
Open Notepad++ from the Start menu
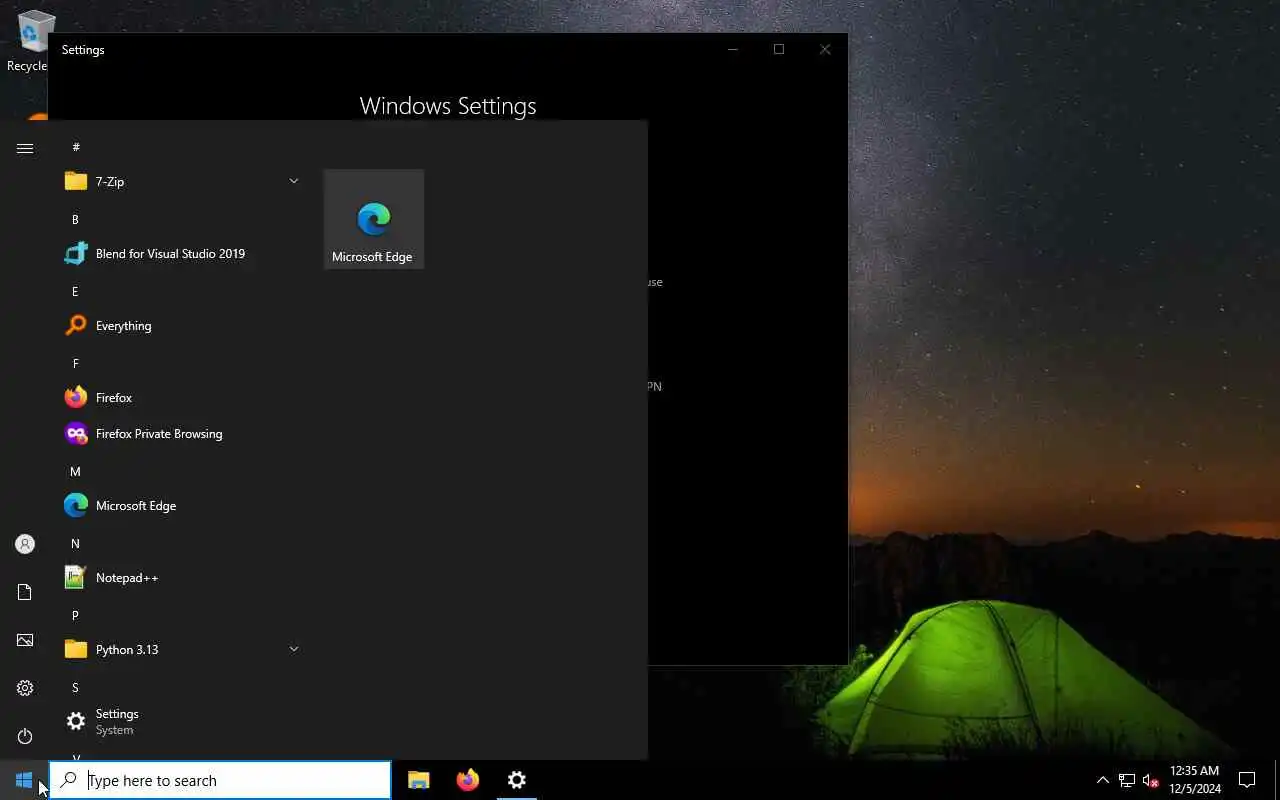182,577
